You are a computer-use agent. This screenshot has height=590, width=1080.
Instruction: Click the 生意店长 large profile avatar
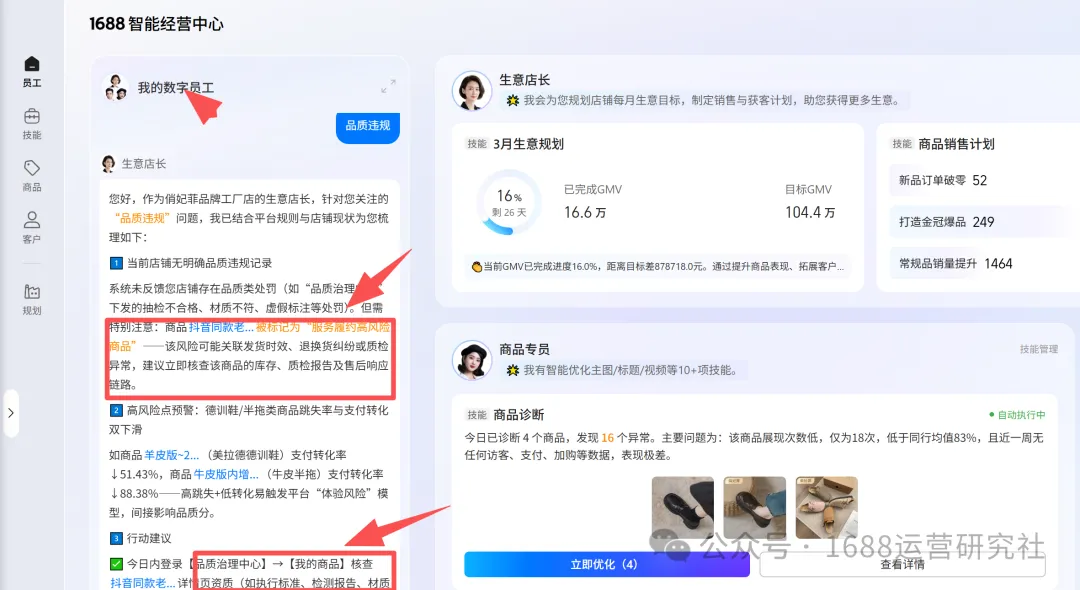pos(472,90)
